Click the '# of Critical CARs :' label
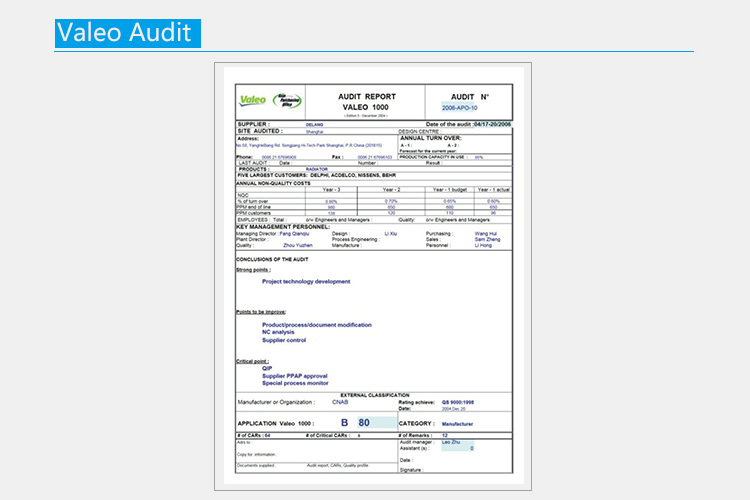The width and height of the screenshot is (750, 500). click(328, 435)
